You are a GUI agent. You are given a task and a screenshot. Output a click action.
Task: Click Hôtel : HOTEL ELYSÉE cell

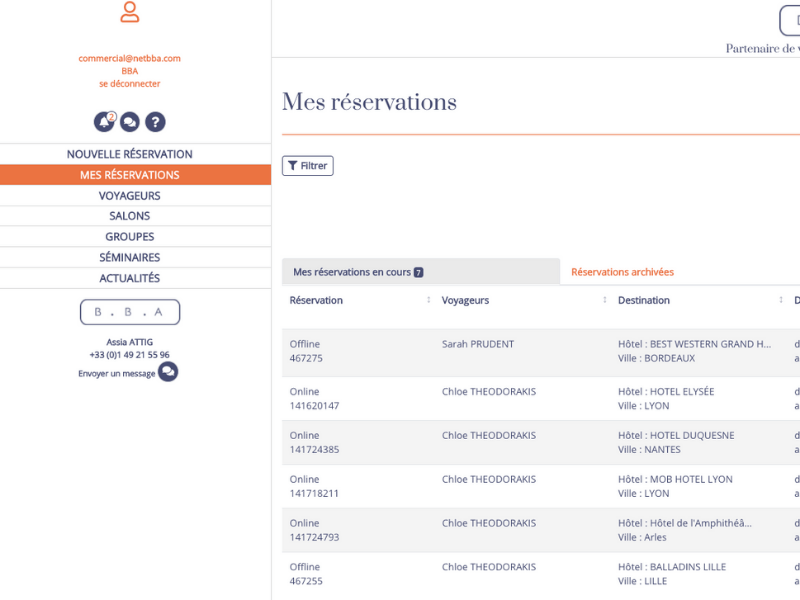(666, 391)
